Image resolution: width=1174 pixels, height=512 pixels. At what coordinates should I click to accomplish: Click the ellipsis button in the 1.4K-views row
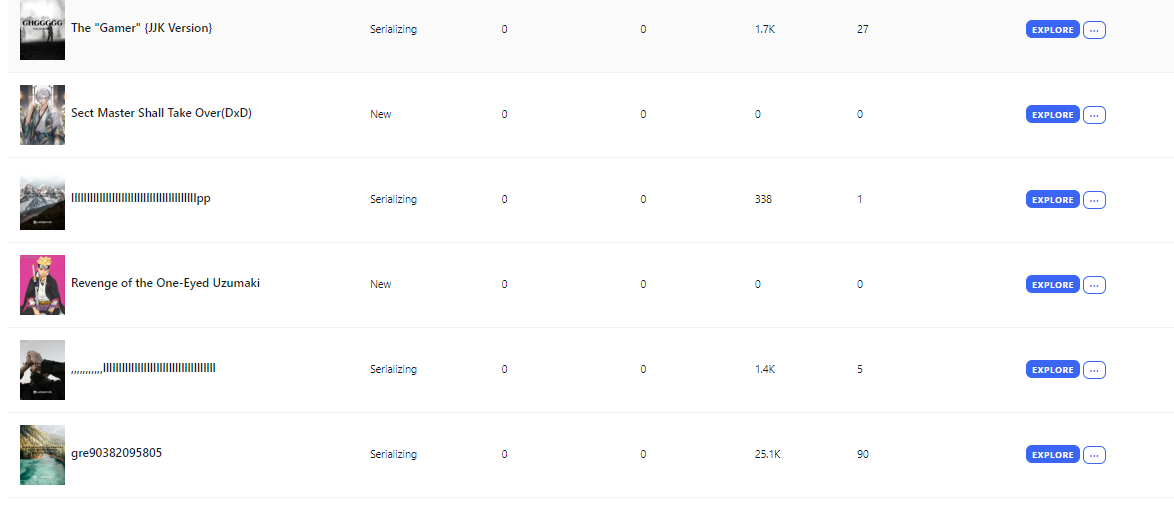[x=1094, y=370]
